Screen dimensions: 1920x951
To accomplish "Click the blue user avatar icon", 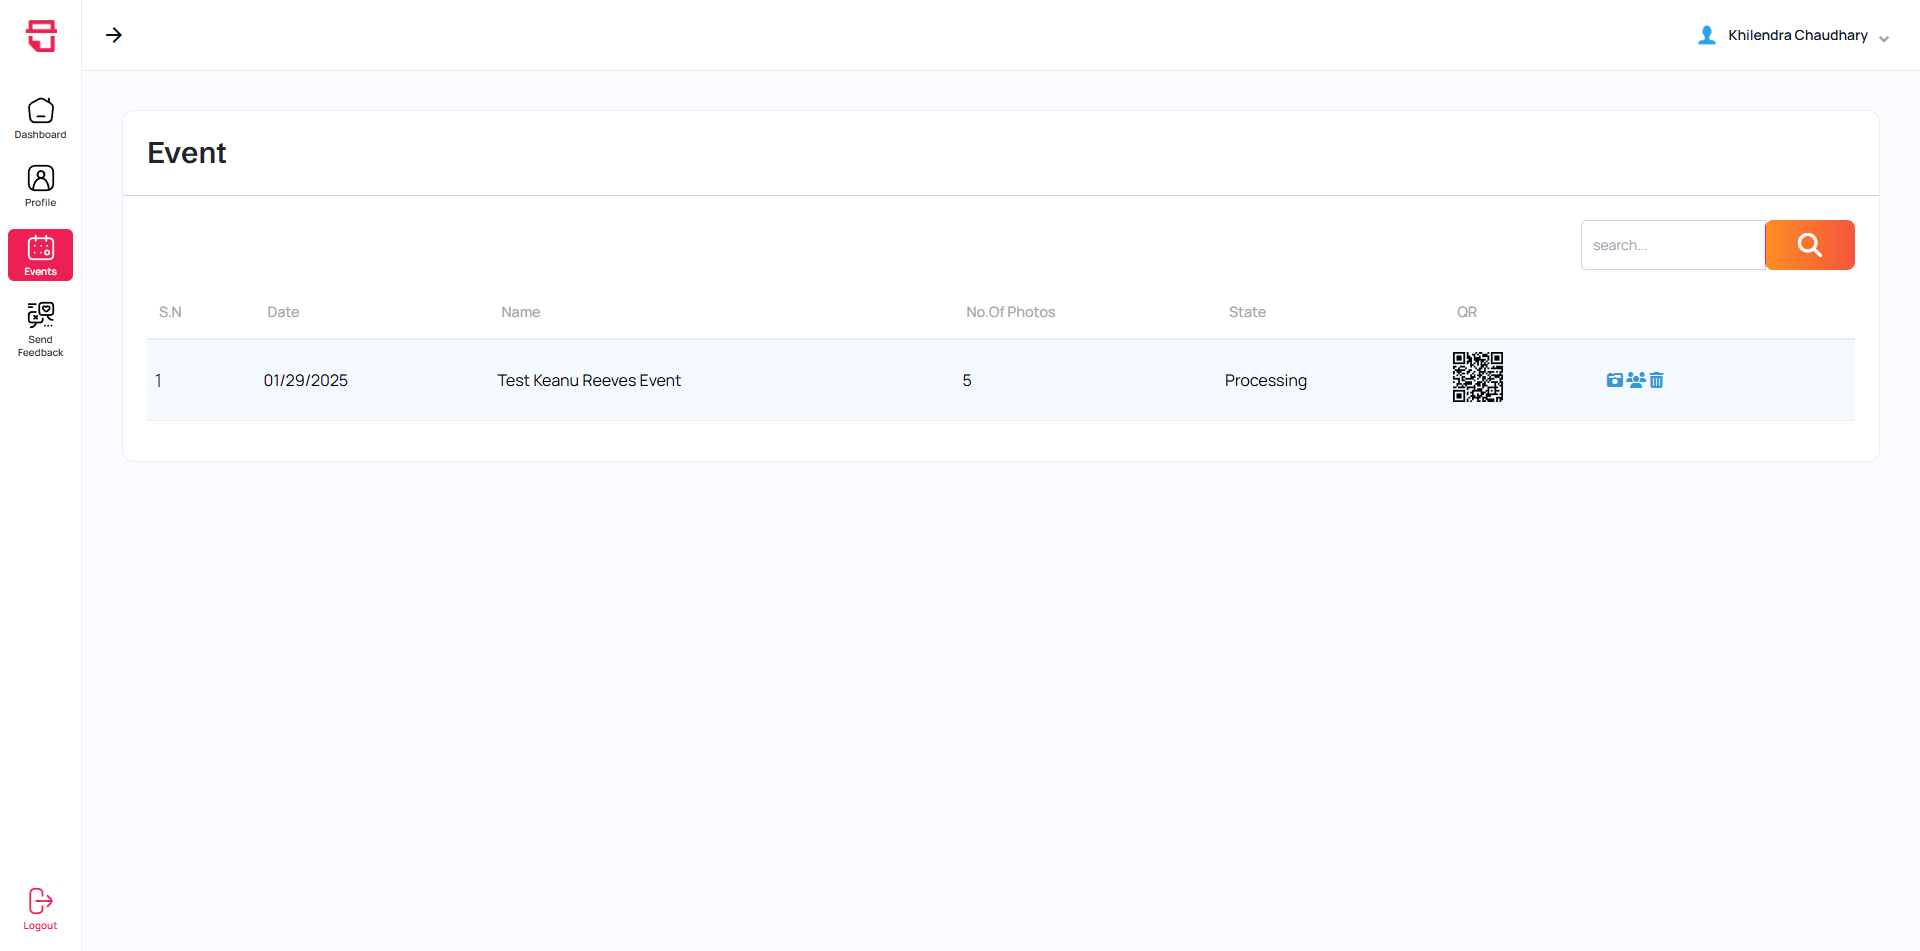I will pyautogui.click(x=1707, y=35).
